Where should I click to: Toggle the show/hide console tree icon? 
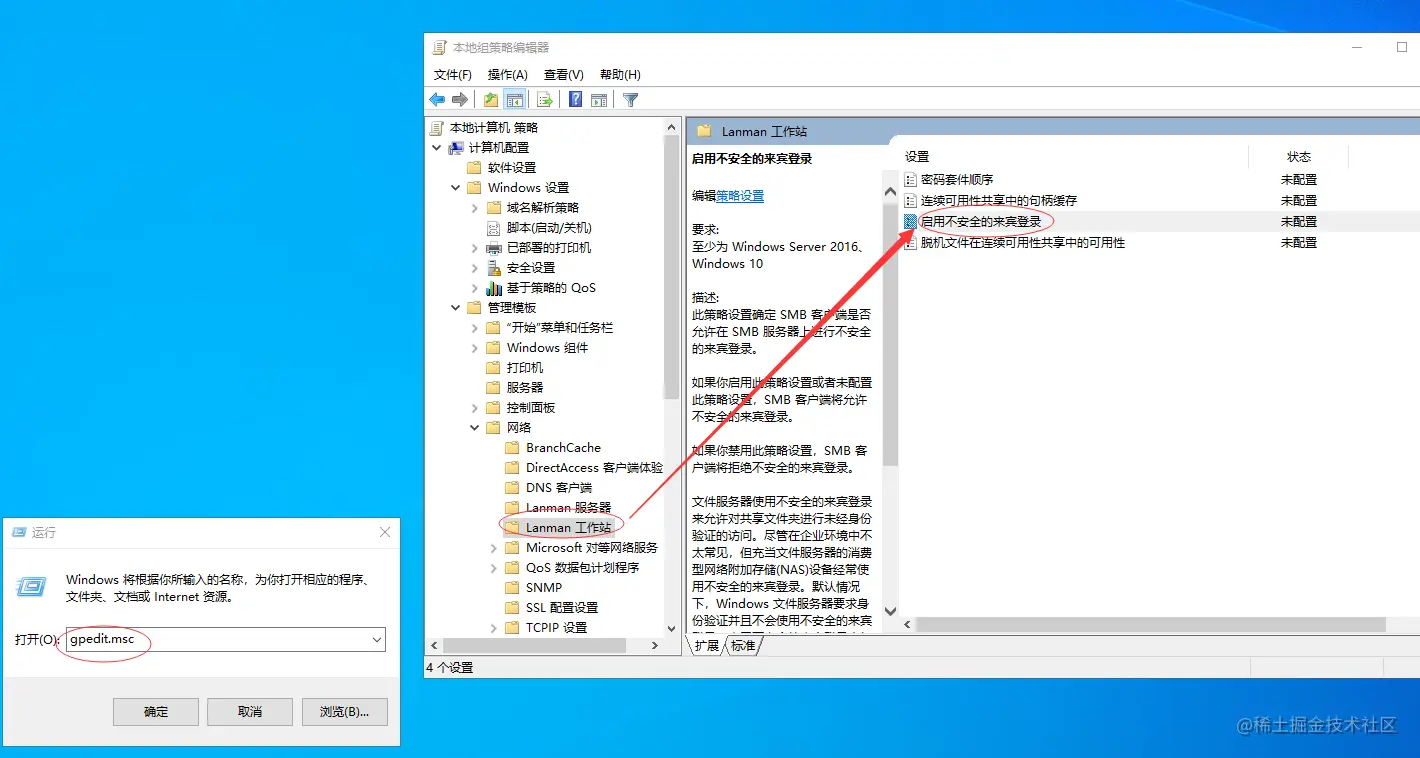coord(515,100)
